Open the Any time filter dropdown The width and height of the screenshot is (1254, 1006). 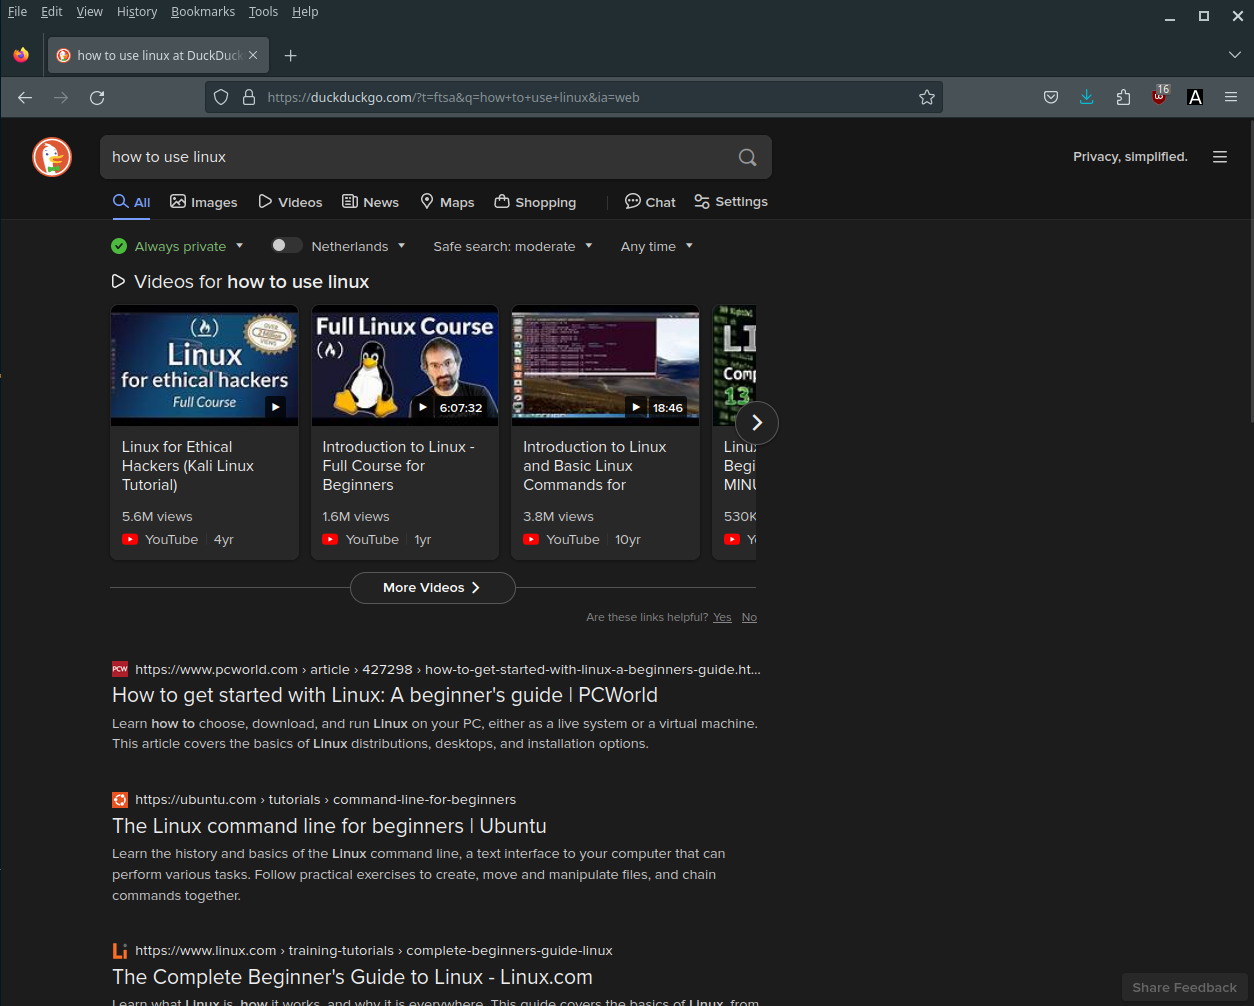[x=657, y=246]
